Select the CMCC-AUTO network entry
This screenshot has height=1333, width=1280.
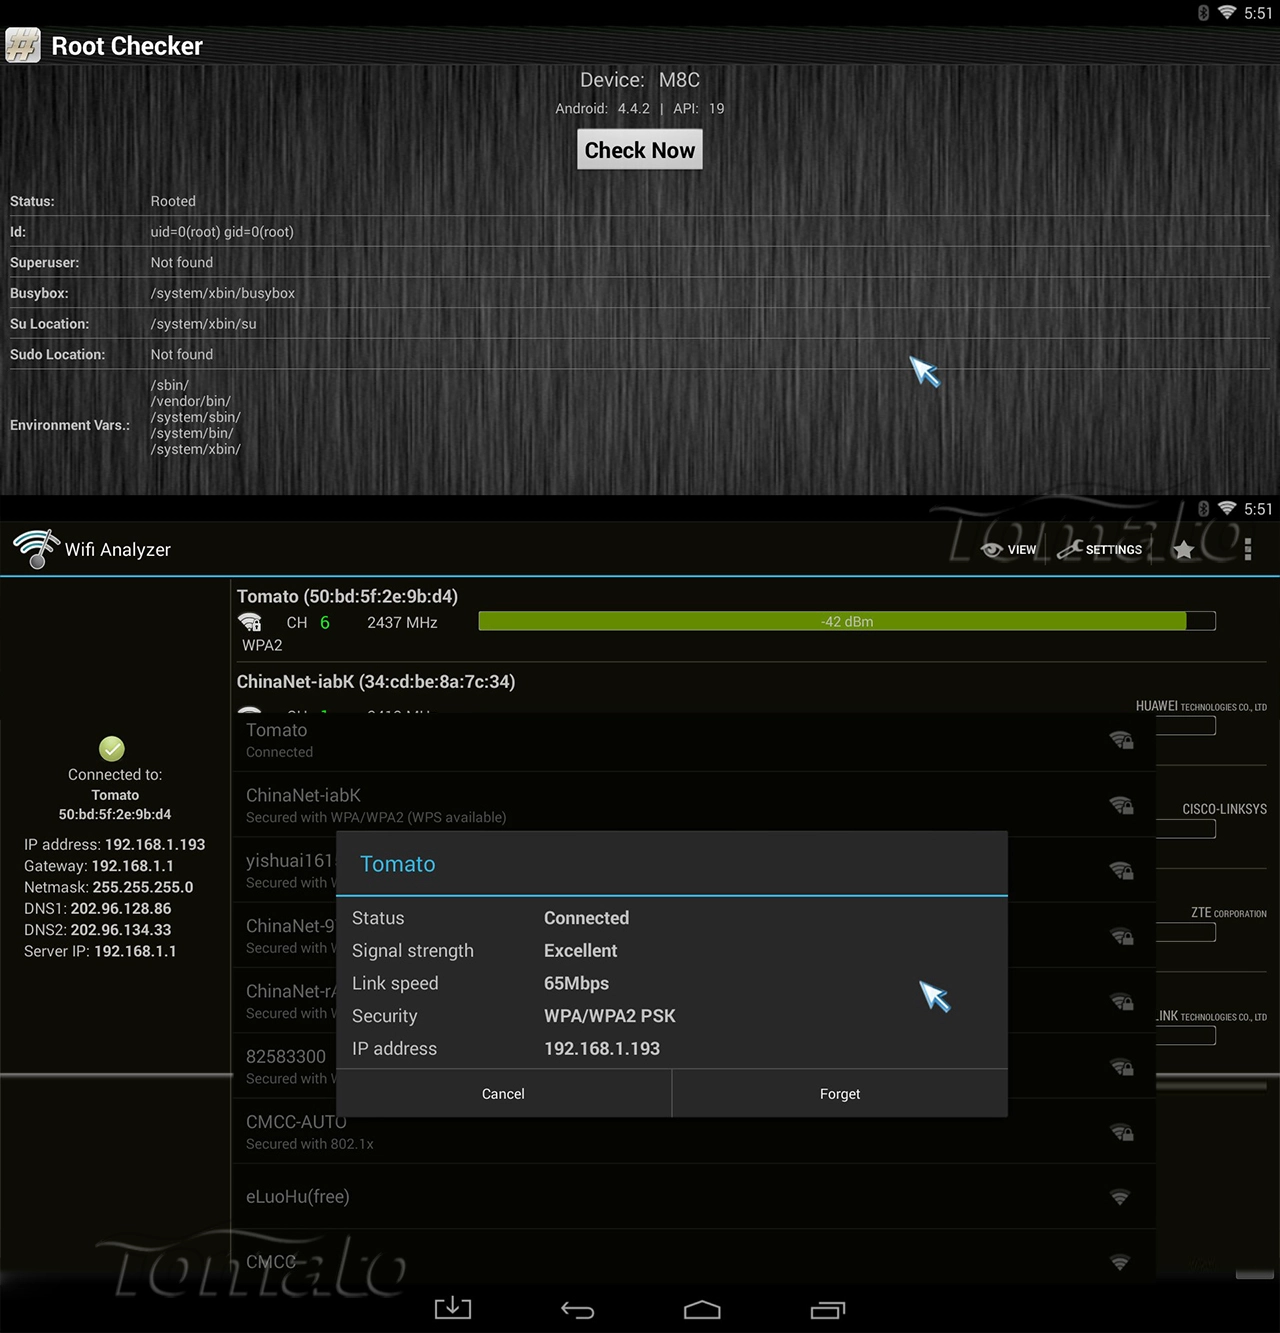click(x=694, y=1132)
